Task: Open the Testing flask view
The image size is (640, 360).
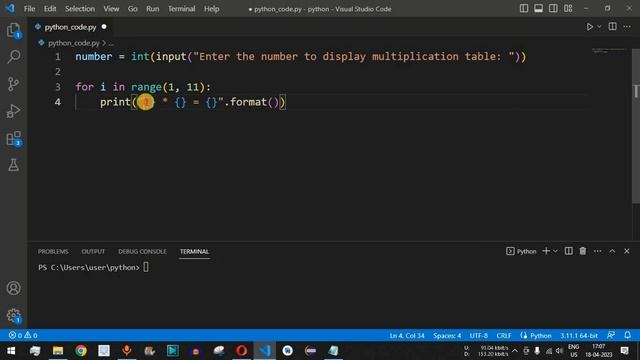Action: 13,165
